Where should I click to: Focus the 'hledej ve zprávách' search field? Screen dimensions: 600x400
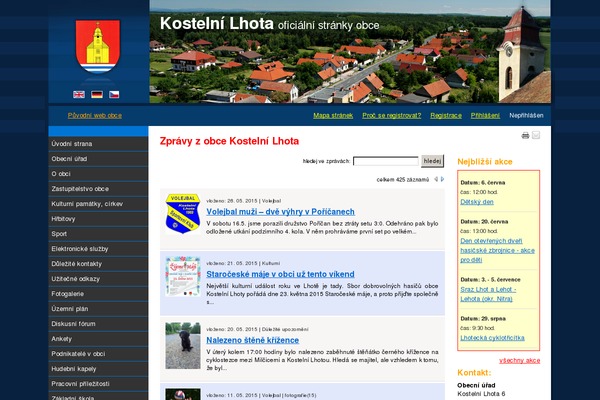click(x=386, y=161)
